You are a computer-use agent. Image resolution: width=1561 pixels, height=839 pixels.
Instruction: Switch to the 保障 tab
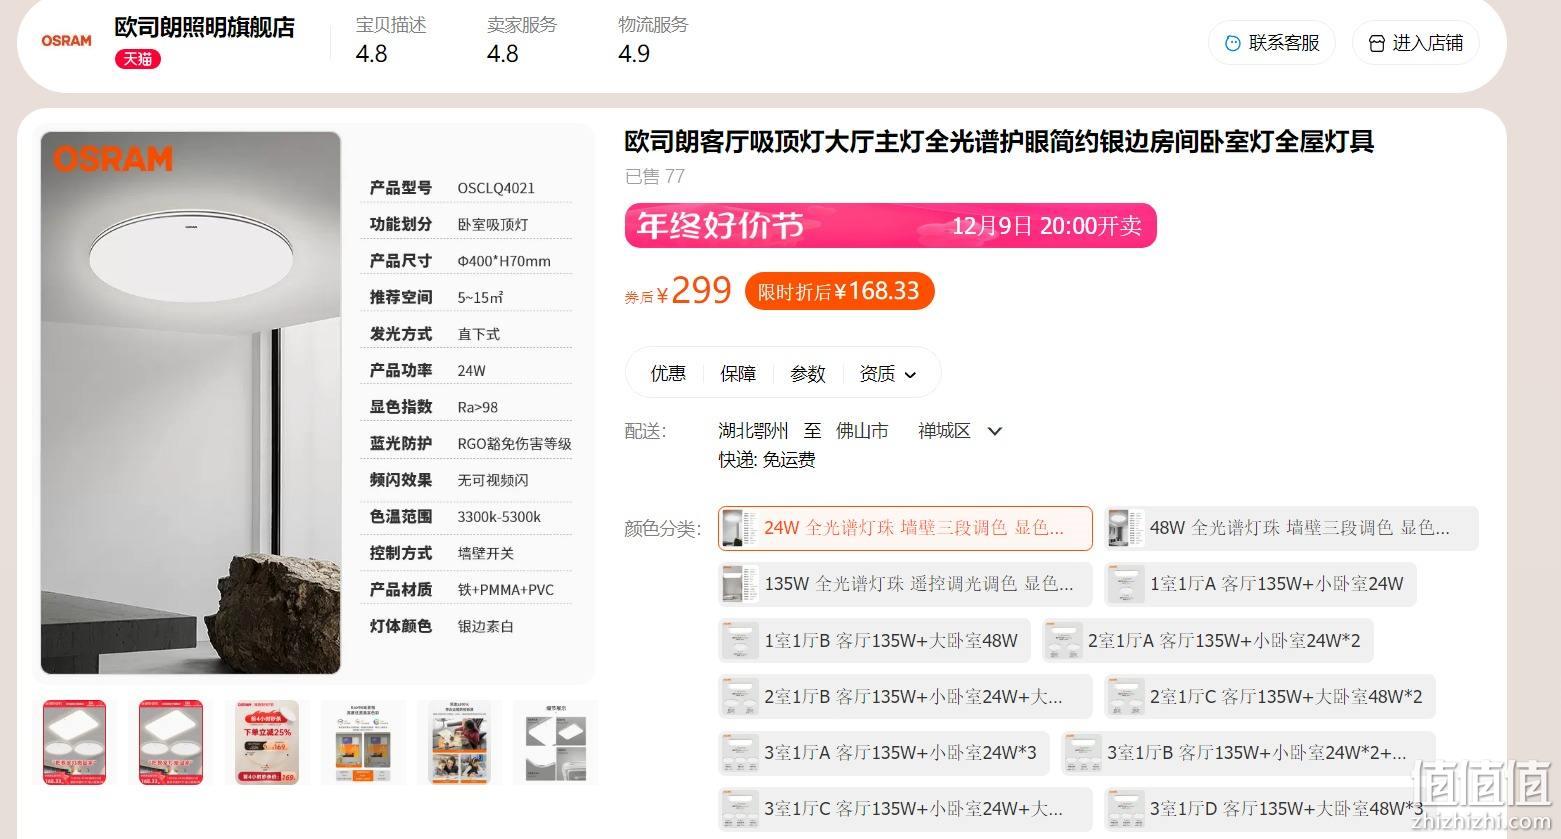point(738,373)
